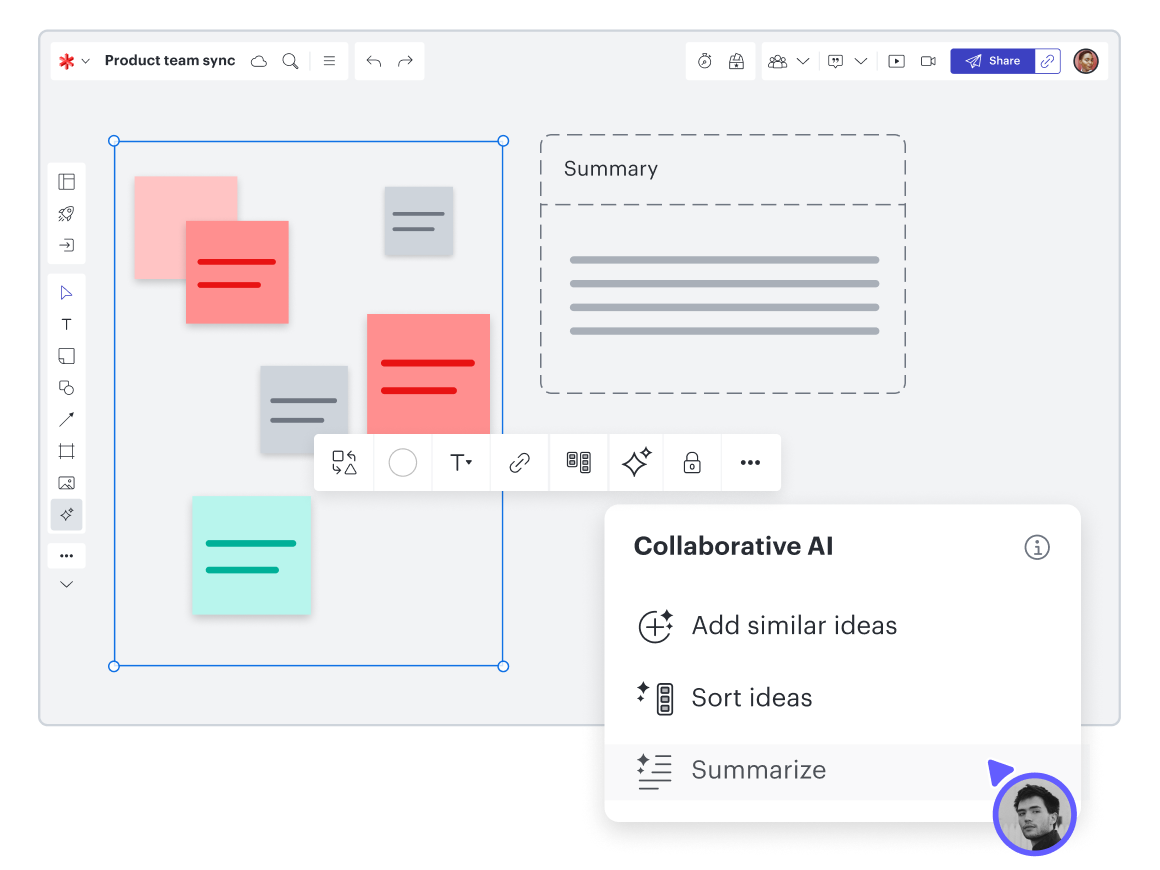Select the Frame tool
The image size is (1160, 870).
66,451
